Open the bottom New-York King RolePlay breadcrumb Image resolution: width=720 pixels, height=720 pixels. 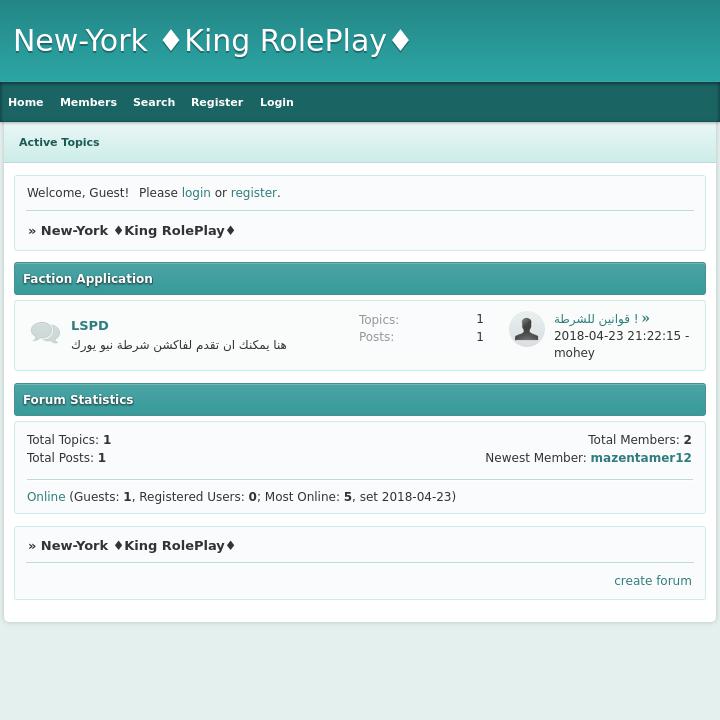click(x=138, y=546)
